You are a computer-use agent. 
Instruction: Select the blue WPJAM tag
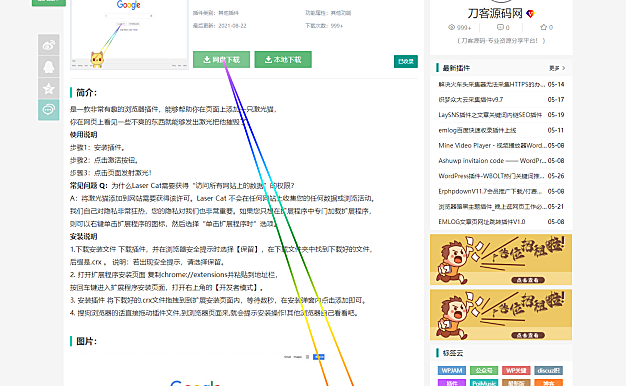point(452,370)
